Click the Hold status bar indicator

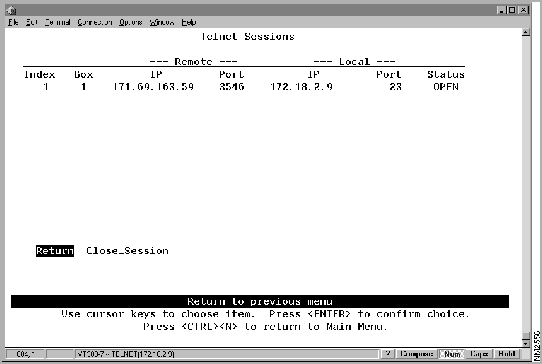point(507,354)
